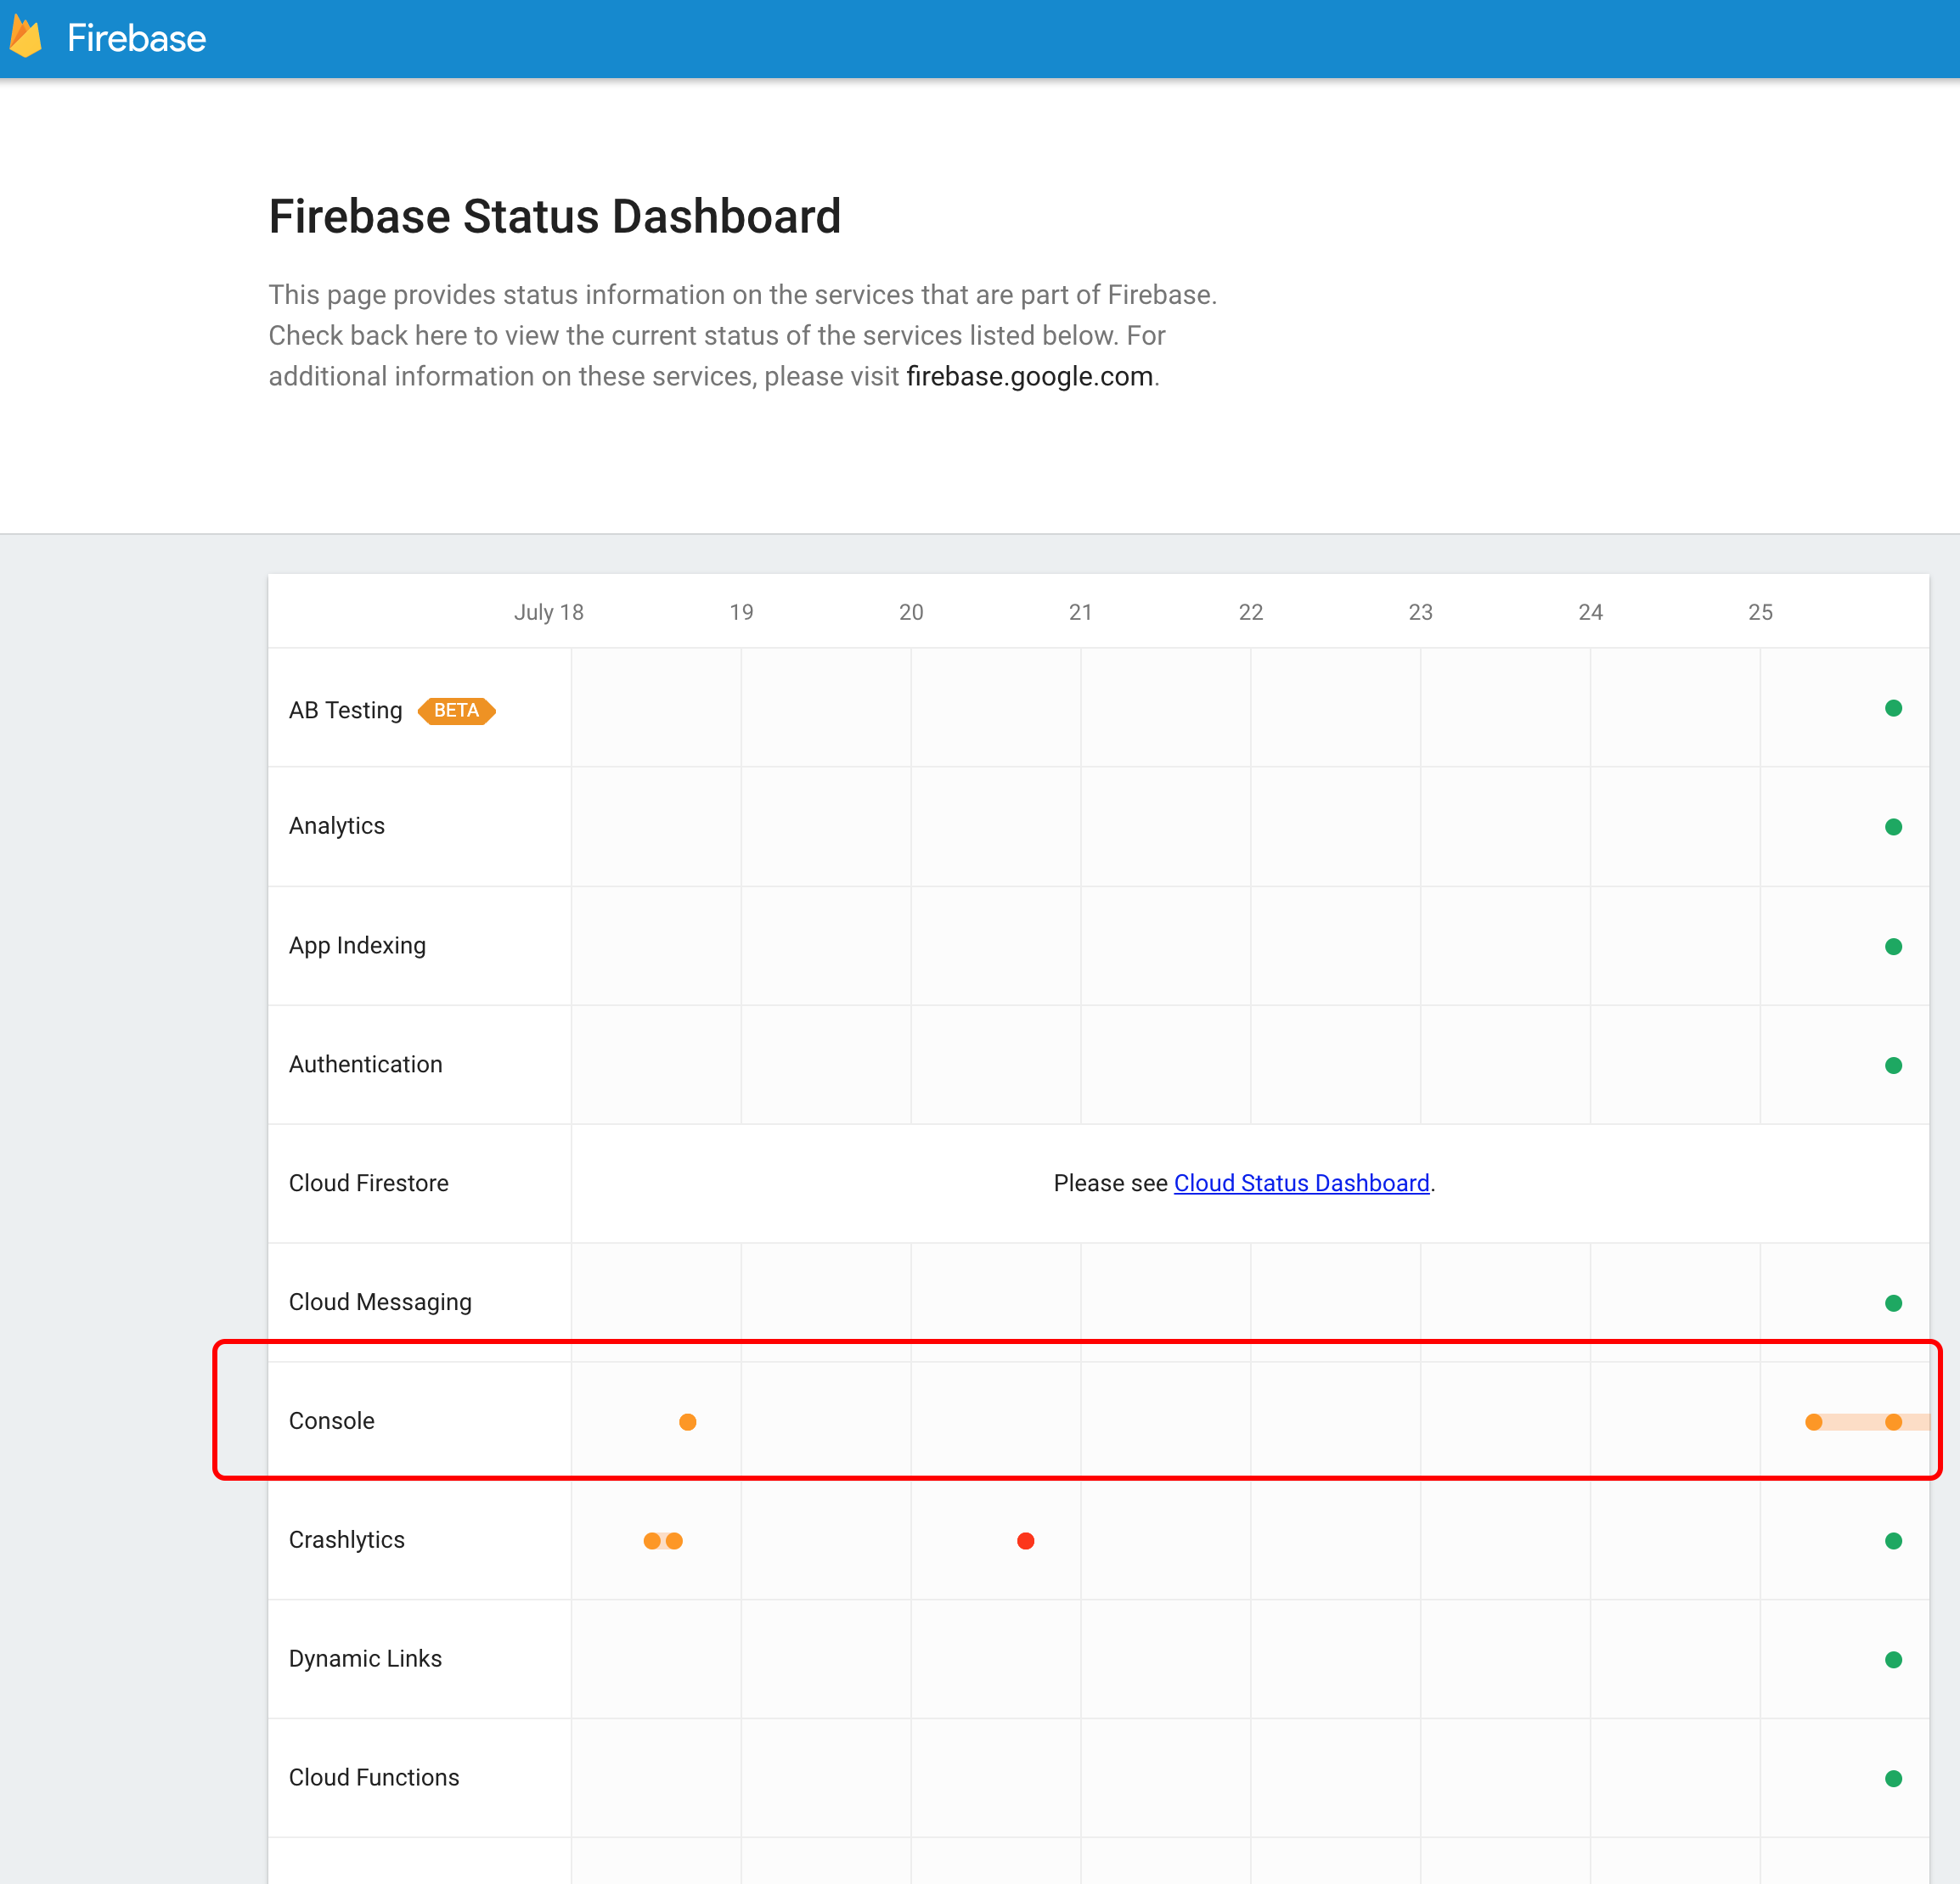
Task: Click the first orange Console dot on the 25th
Action: [x=1813, y=1422]
